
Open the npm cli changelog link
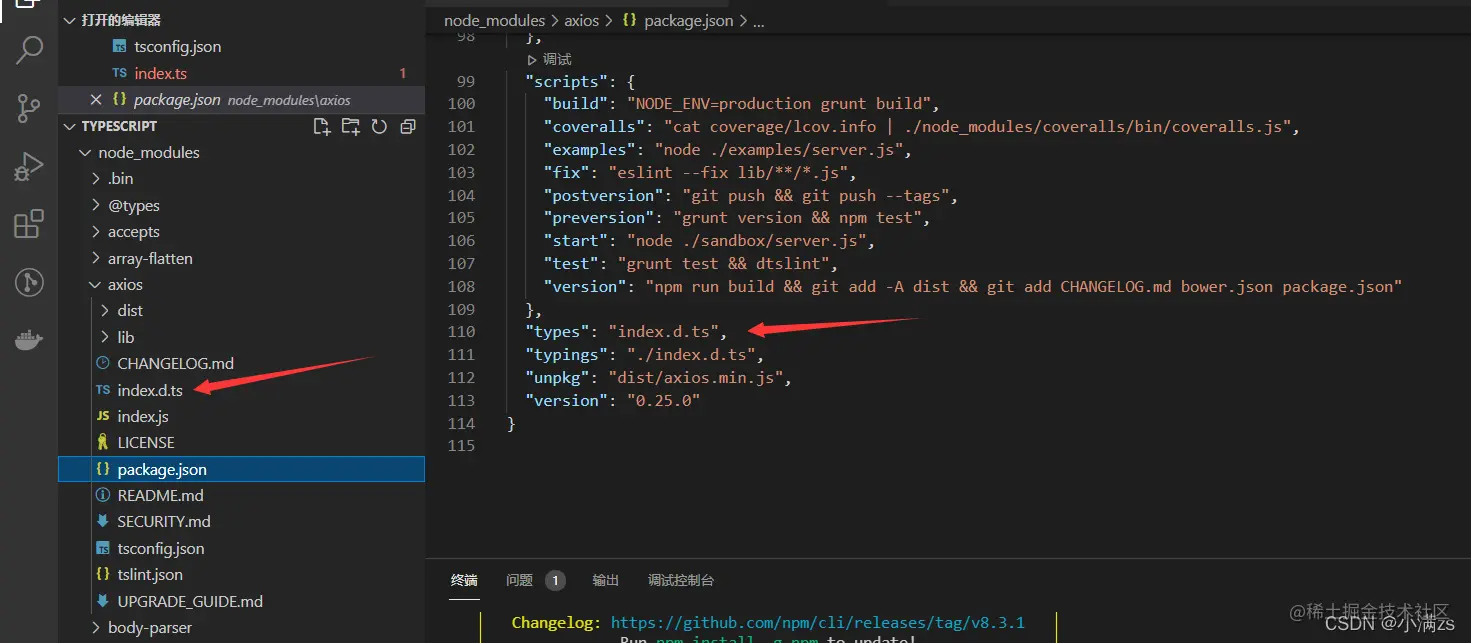pyautogui.click(x=818, y=622)
